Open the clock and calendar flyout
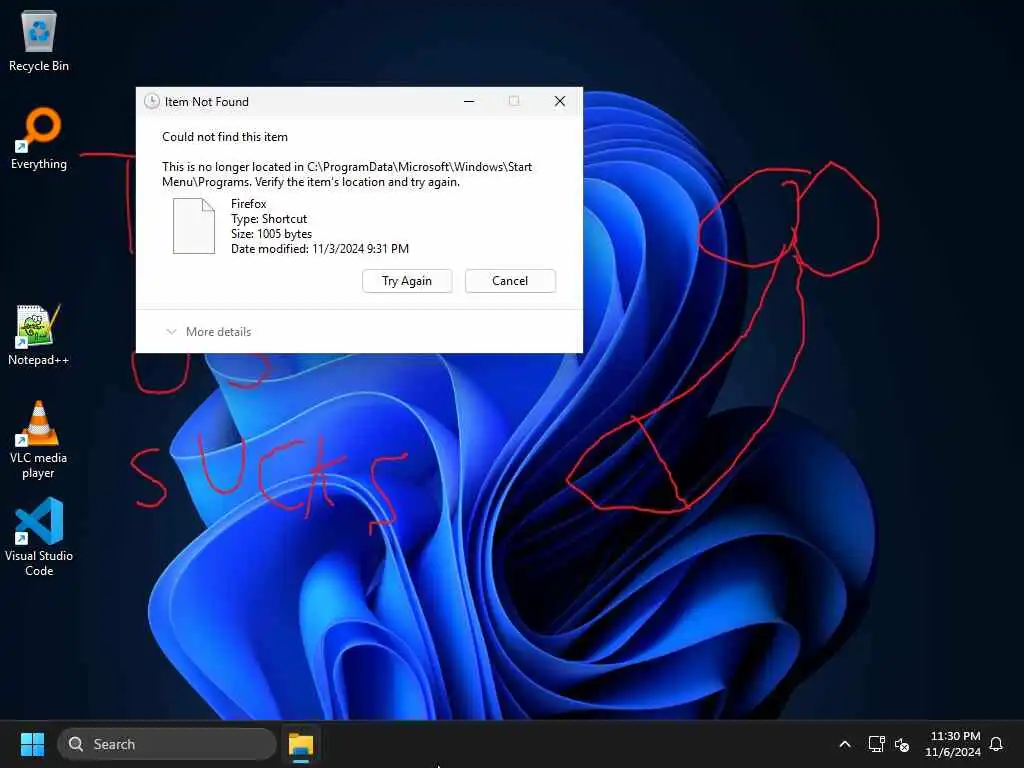The width and height of the screenshot is (1024, 768). 953,744
